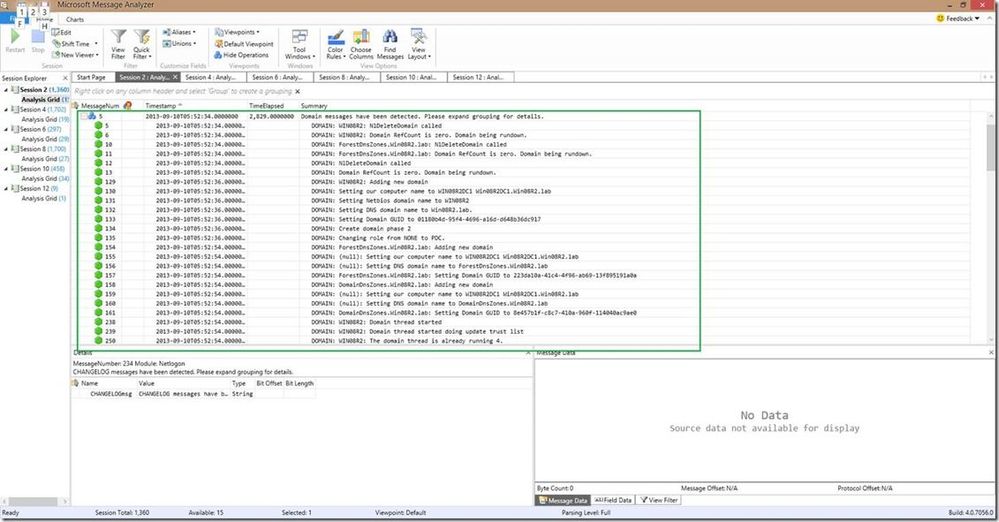Toggle Hide Operations in Viewpoints group
The height and width of the screenshot is (522, 999).
[x=241, y=55]
